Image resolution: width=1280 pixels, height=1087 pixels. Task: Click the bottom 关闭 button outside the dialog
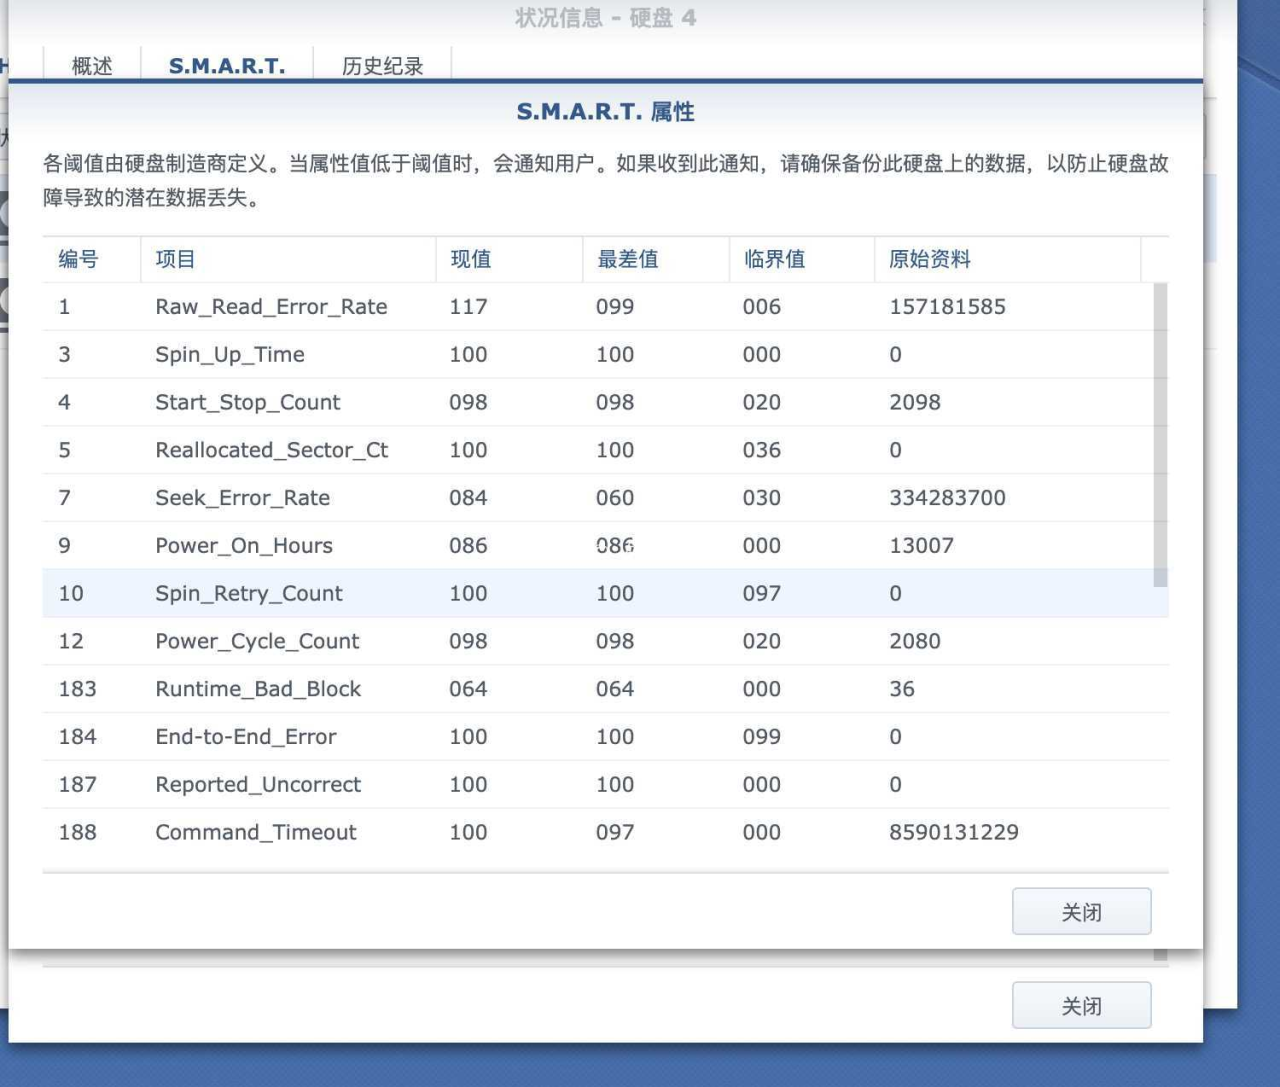[1081, 1005]
